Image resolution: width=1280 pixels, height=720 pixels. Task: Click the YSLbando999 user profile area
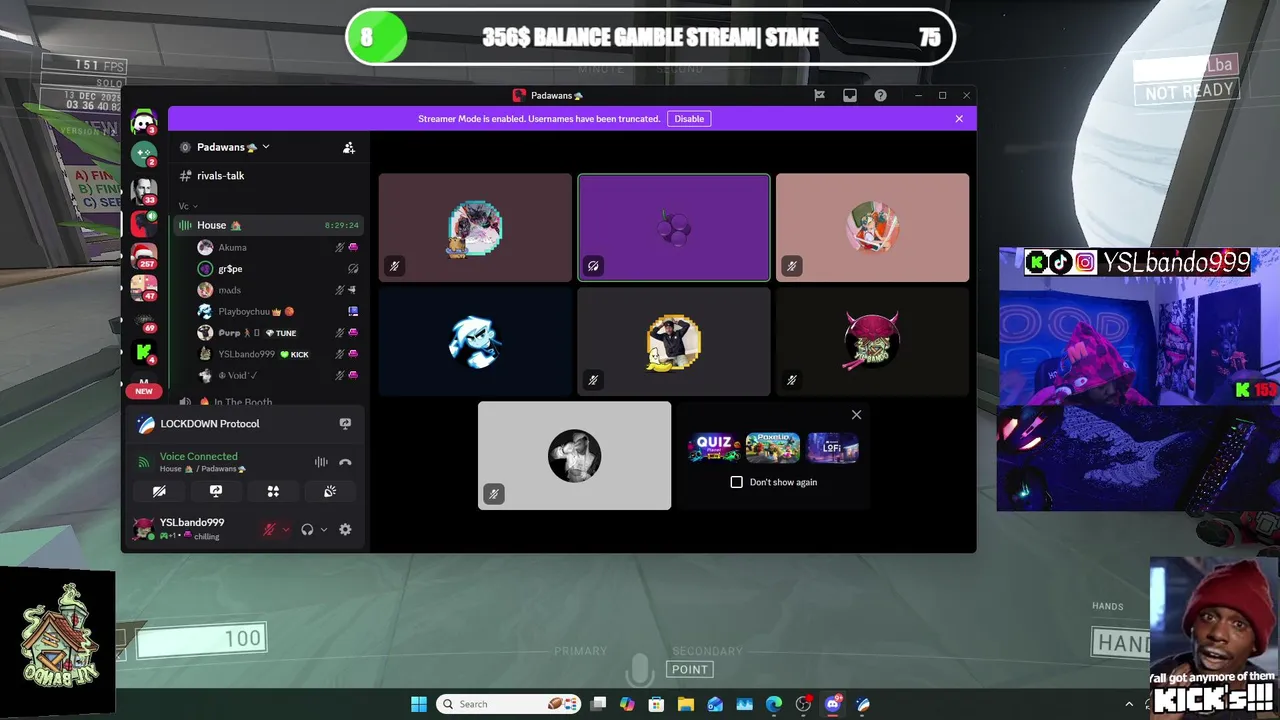click(191, 529)
